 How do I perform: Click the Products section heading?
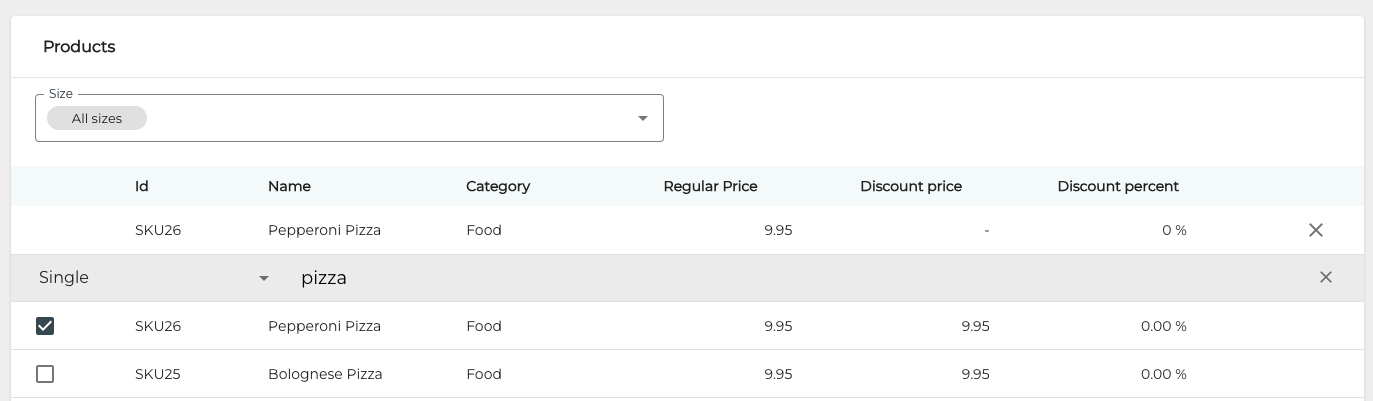[79, 47]
